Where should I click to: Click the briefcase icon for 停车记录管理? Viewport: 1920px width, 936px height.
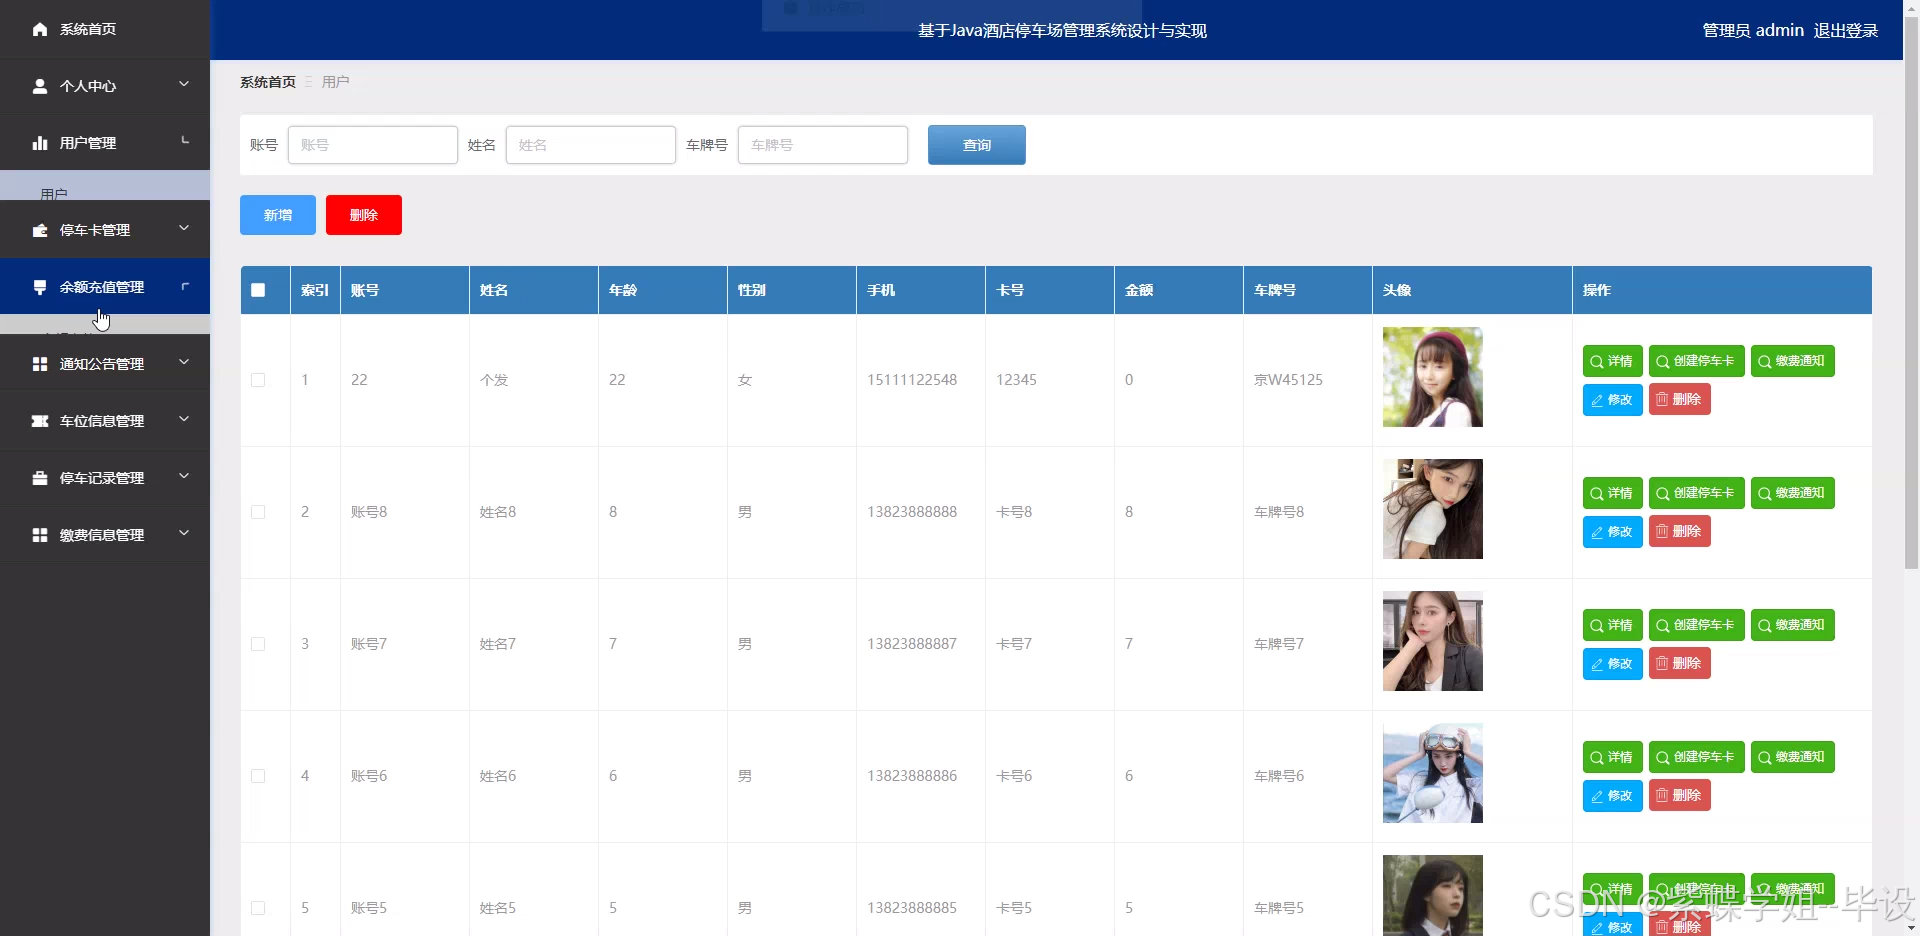click(x=40, y=478)
